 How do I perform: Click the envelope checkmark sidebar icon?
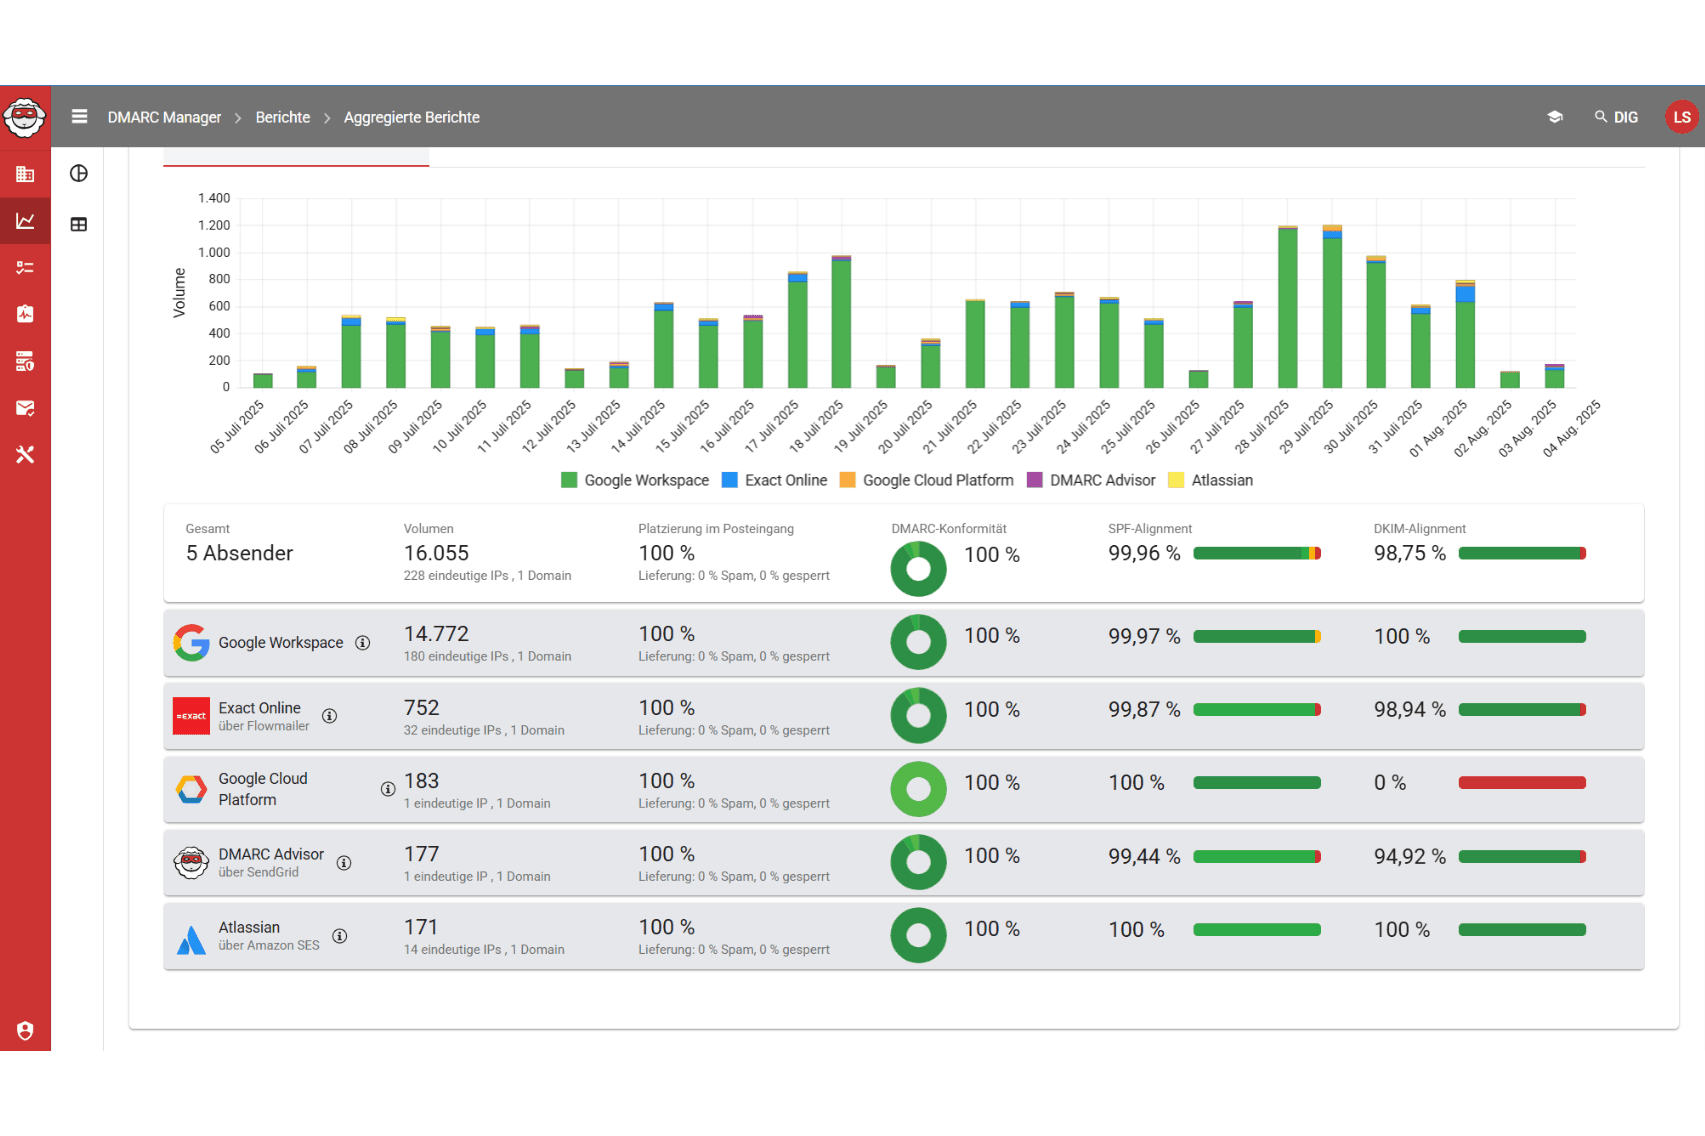[25, 408]
